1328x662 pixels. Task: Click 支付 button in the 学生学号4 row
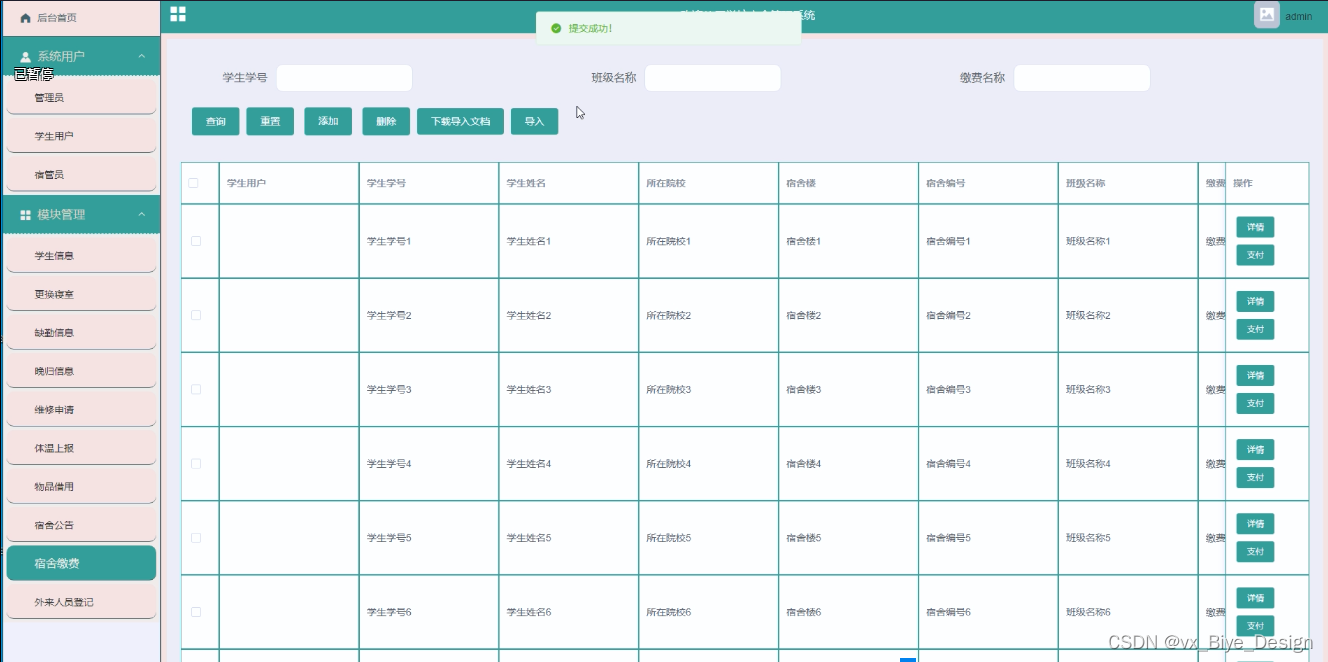pyautogui.click(x=1255, y=477)
